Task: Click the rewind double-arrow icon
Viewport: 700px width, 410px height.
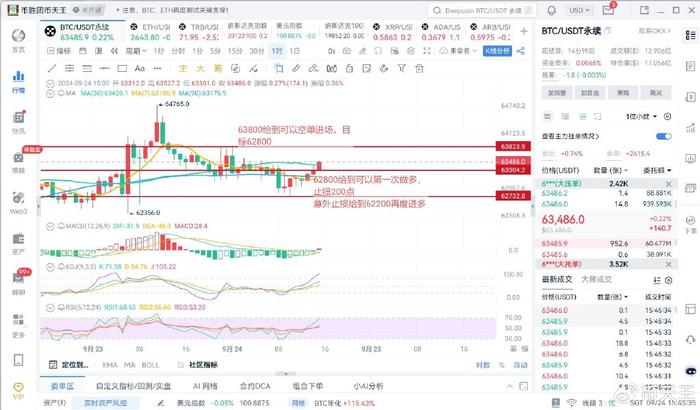Action: (x=114, y=51)
